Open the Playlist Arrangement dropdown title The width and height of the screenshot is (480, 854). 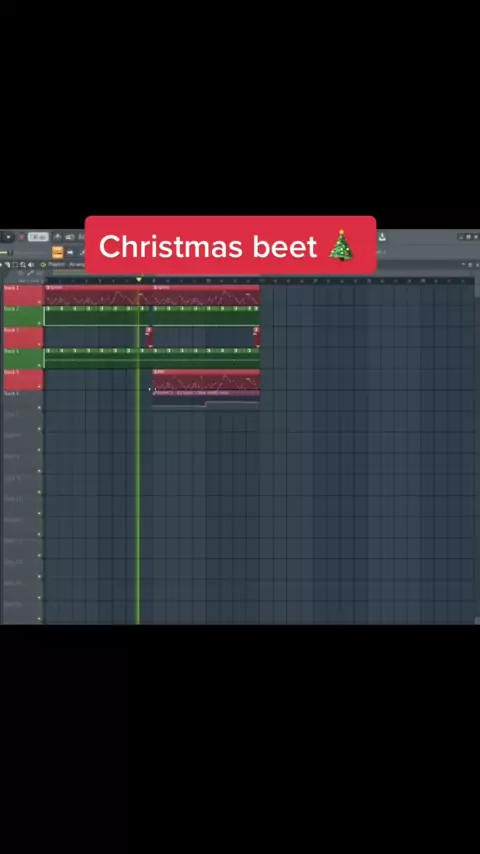click(x=66, y=265)
